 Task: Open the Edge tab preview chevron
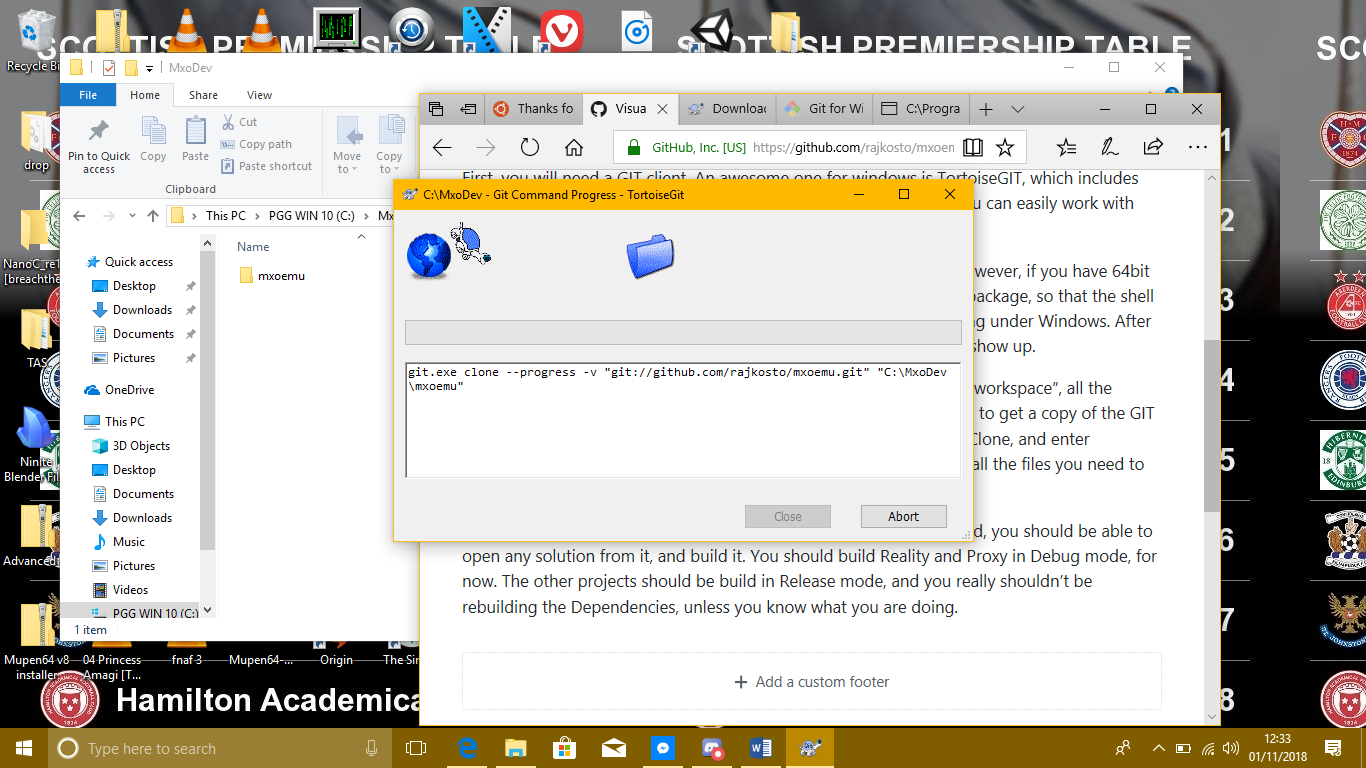point(1018,109)
